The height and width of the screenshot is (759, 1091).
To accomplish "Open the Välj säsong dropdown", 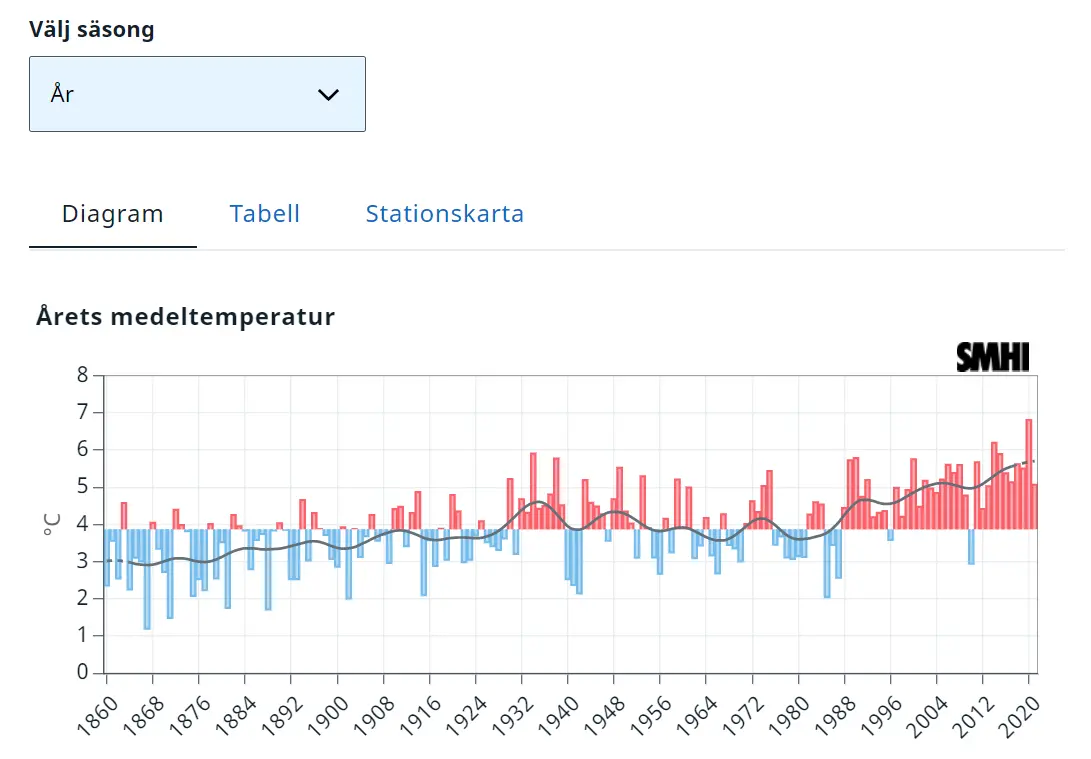I will 197,94.
